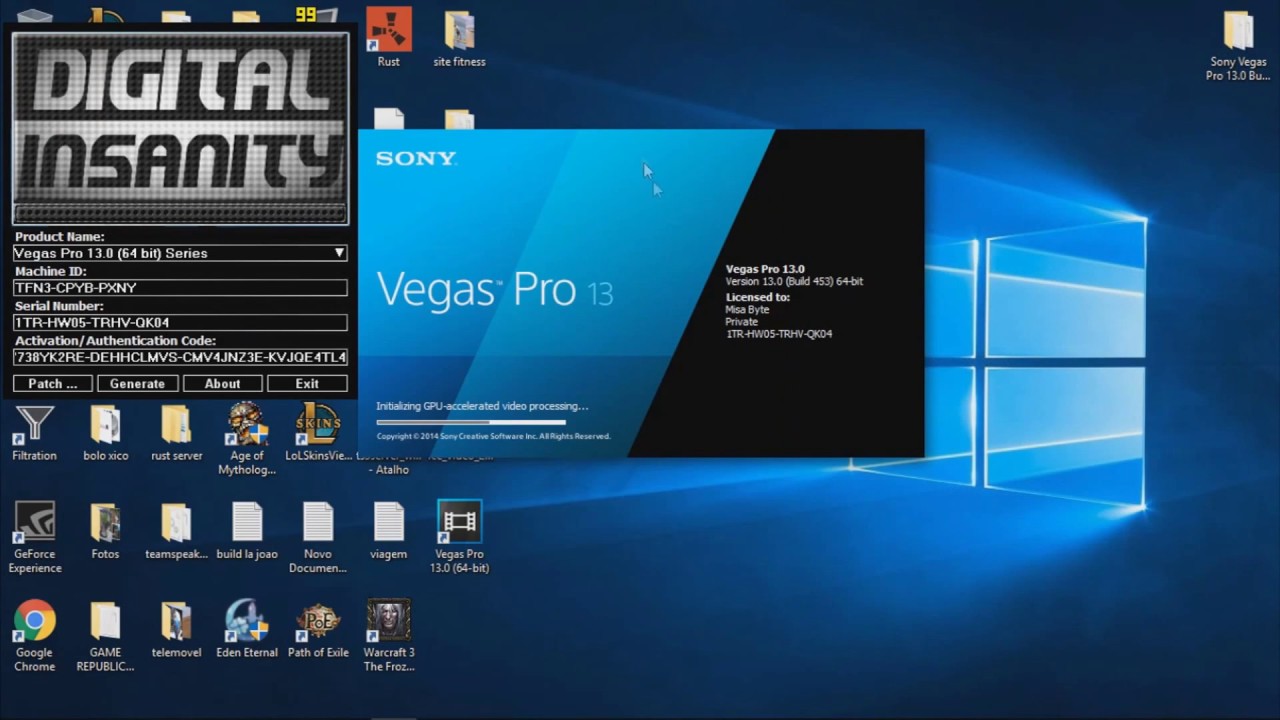Click the Digital Insanity logo banner
The width and height of the screenshot is (1280, 720).
pos(180,128)
